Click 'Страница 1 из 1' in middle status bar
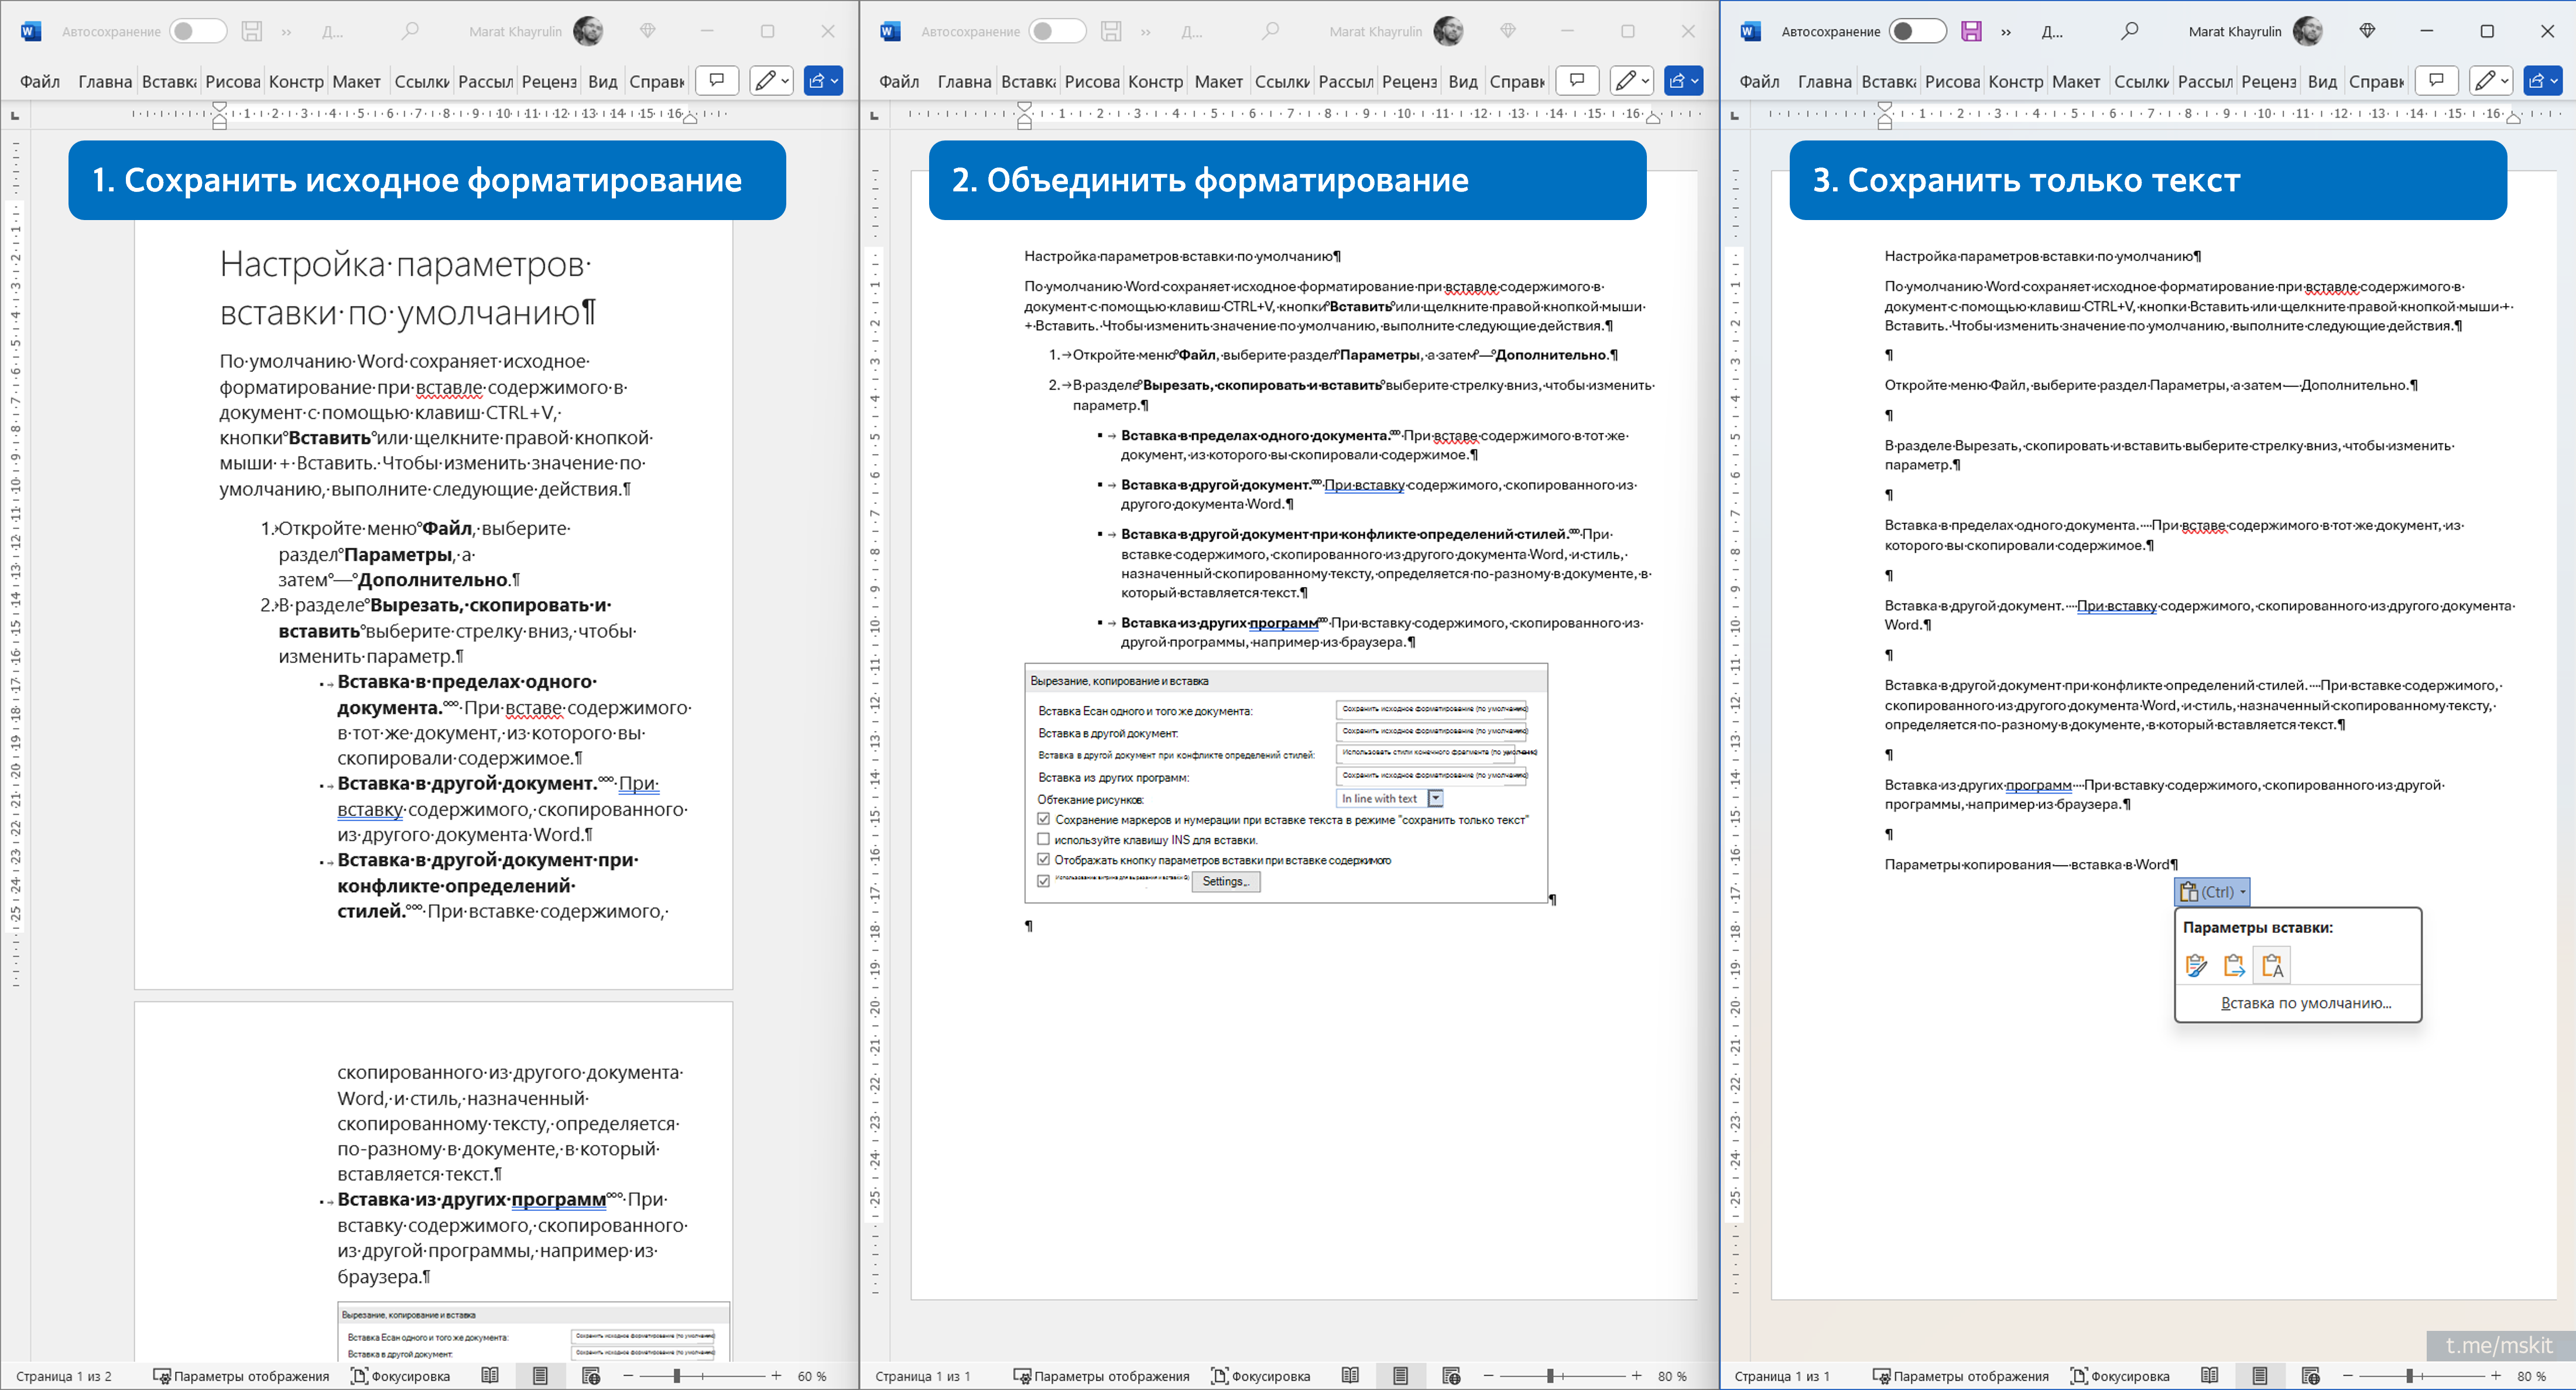The height and width of the screenshot is (1390, 2576). 923,1376
